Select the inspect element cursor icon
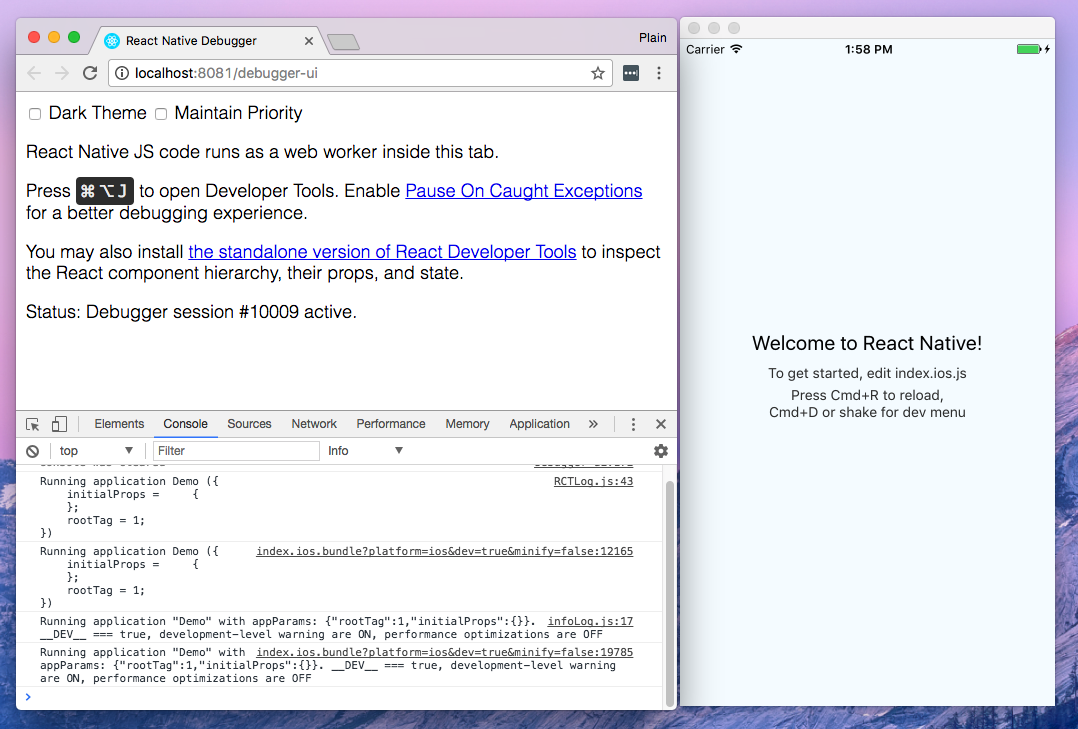The image size is (1078, 729). click(x=31, y=423)
